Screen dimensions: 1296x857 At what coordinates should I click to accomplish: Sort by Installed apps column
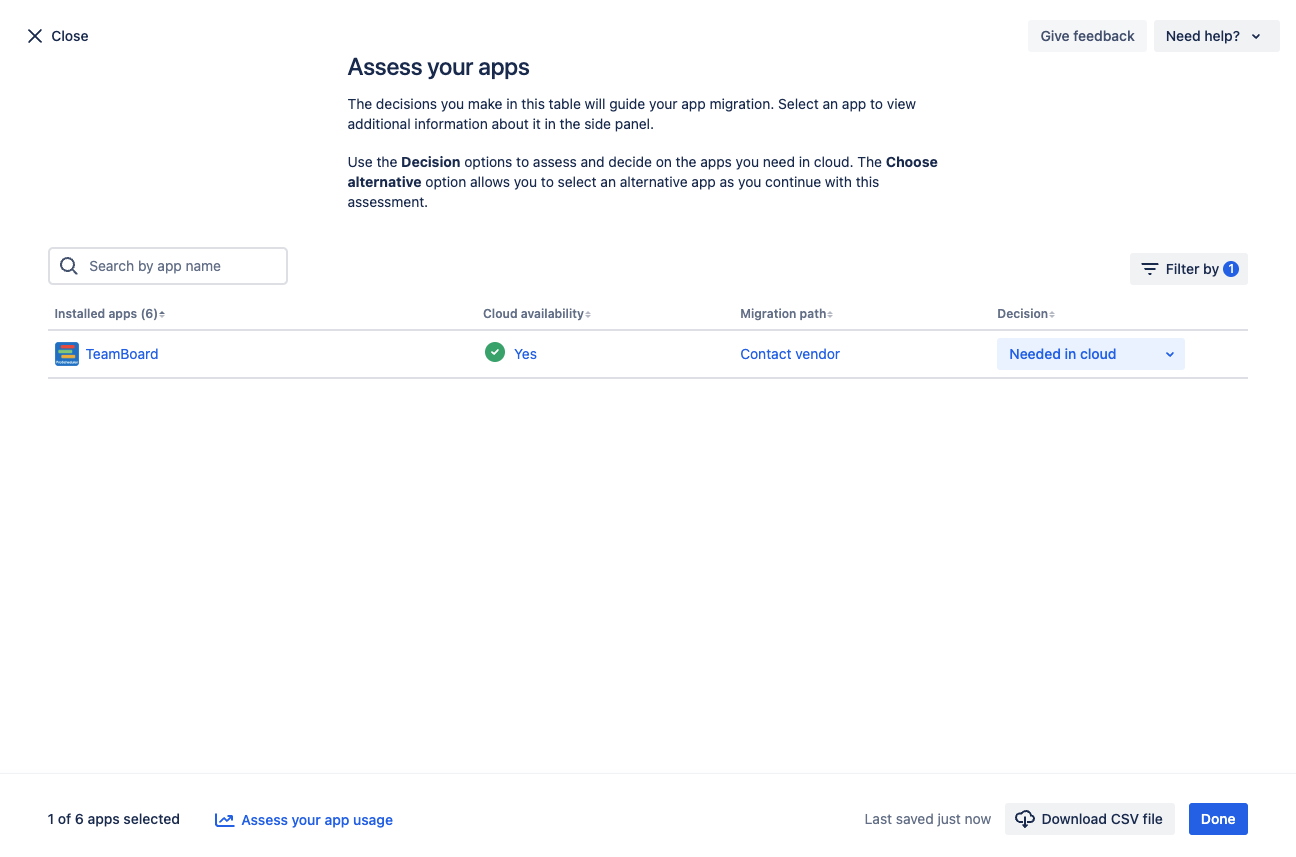click(109, 314)
